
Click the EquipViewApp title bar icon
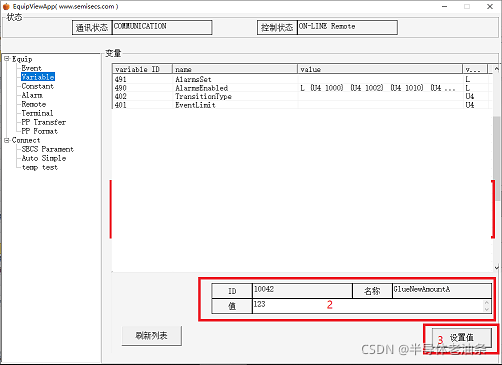(x=6, y=6)
